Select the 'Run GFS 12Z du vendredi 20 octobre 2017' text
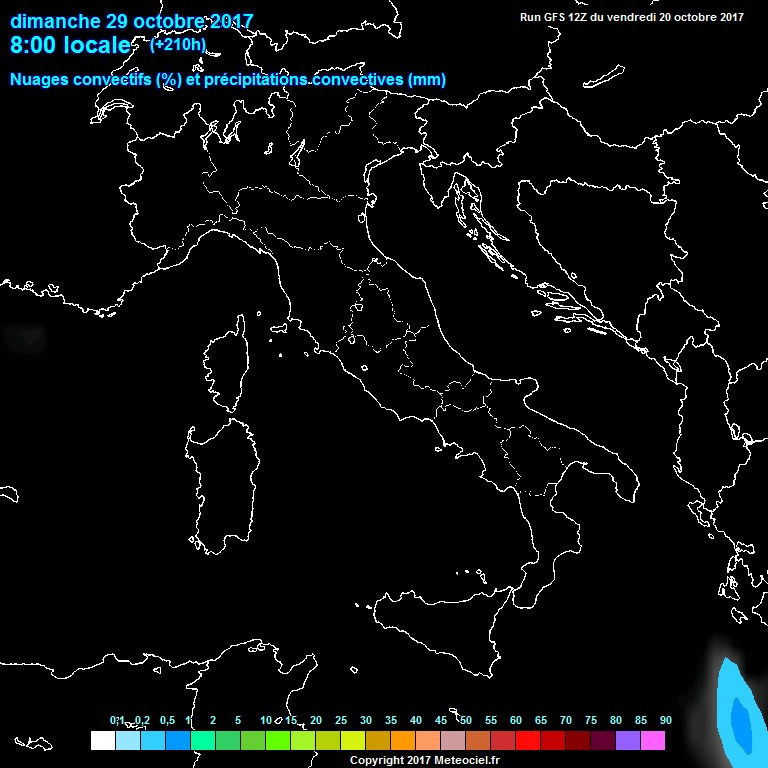The image size is (768, 768). tap(631, 17)
